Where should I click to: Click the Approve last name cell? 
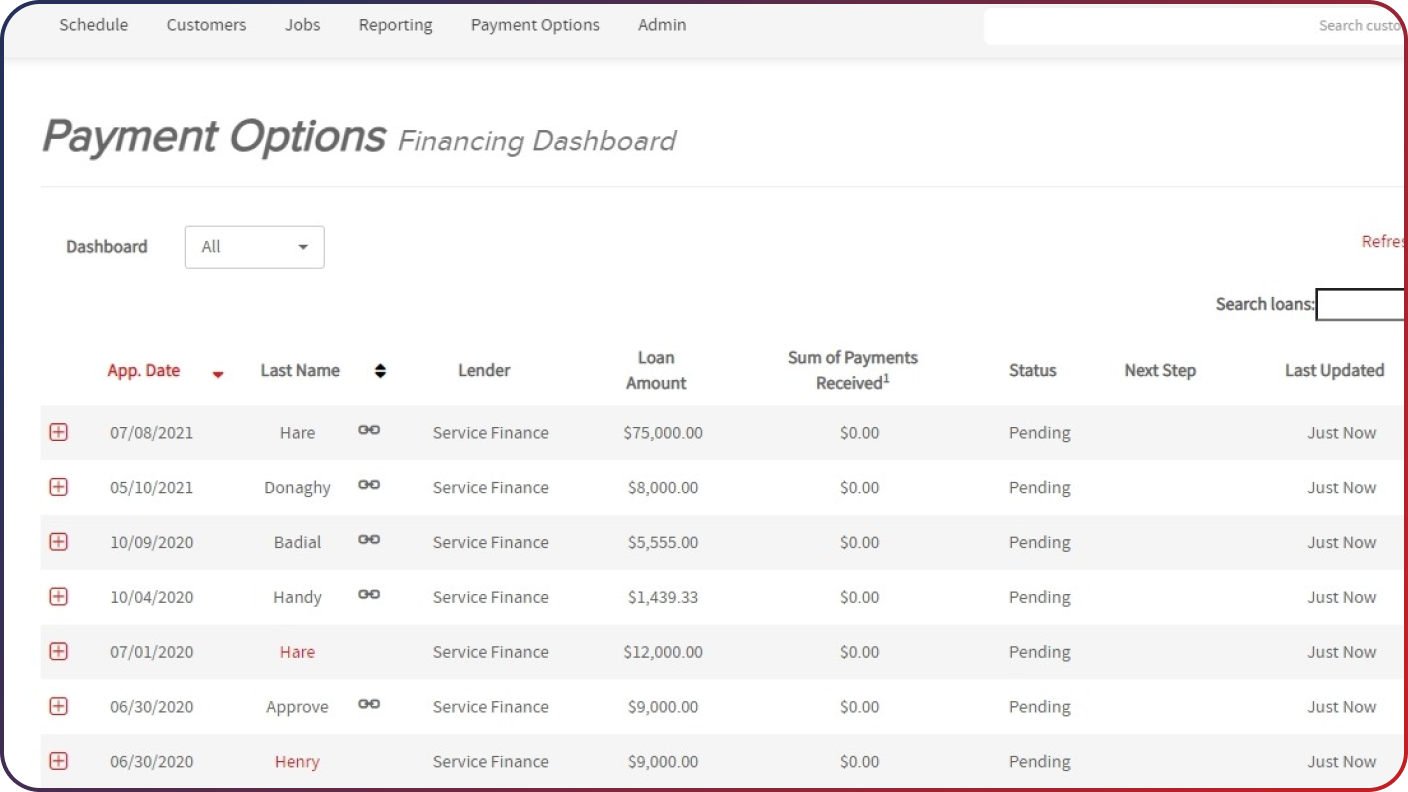pos(297,707)
